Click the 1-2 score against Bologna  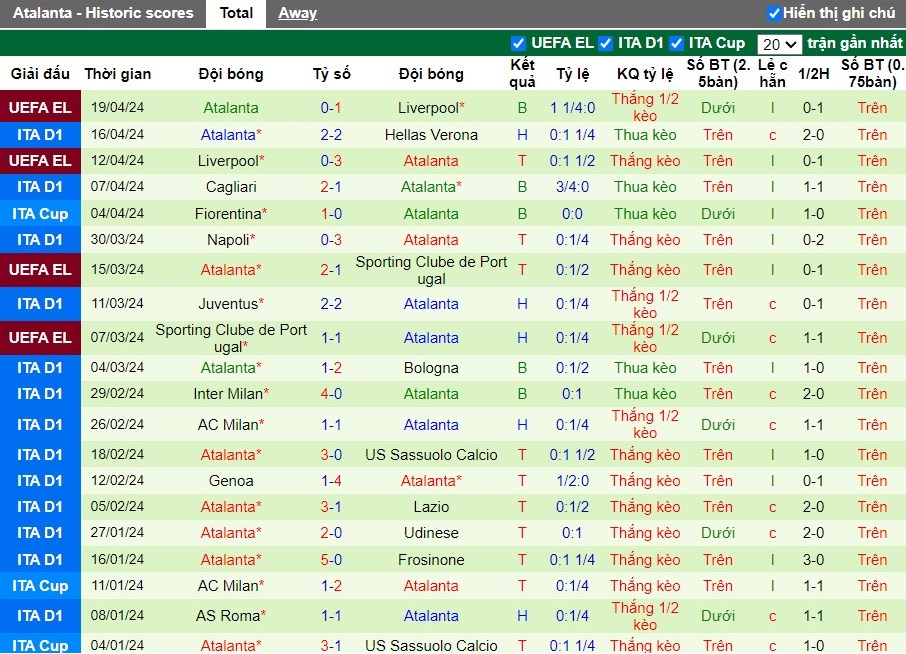tap(331, 368)
